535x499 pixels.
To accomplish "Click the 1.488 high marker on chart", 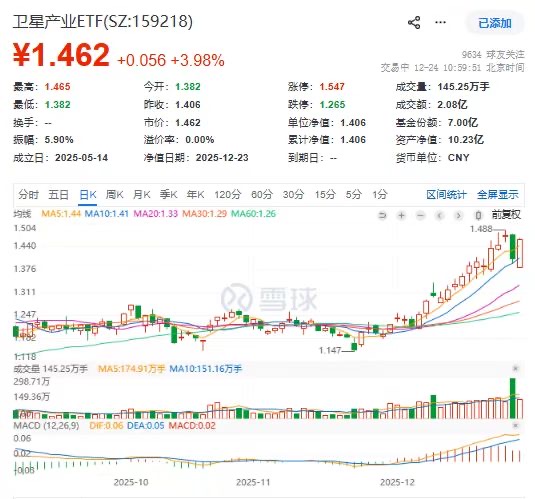I will (481, 229).
